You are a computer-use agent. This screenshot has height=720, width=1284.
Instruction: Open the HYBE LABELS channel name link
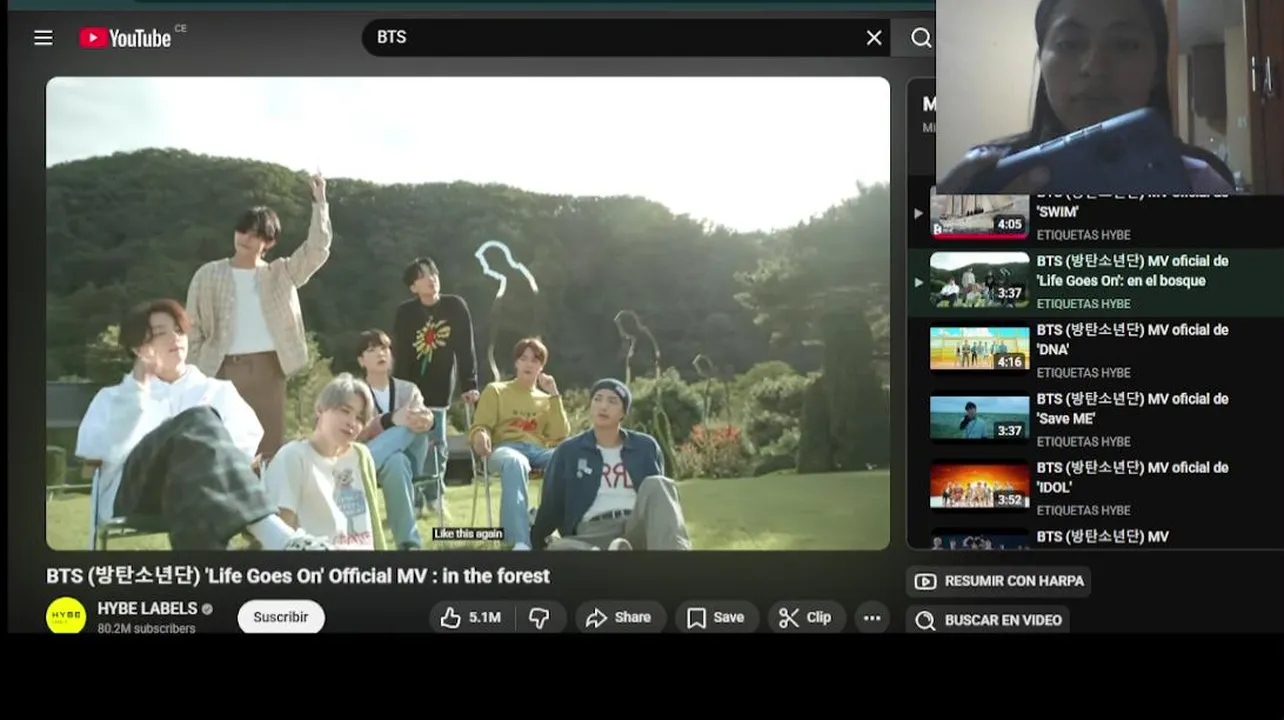pyautogui.click(x=147, y=608)
